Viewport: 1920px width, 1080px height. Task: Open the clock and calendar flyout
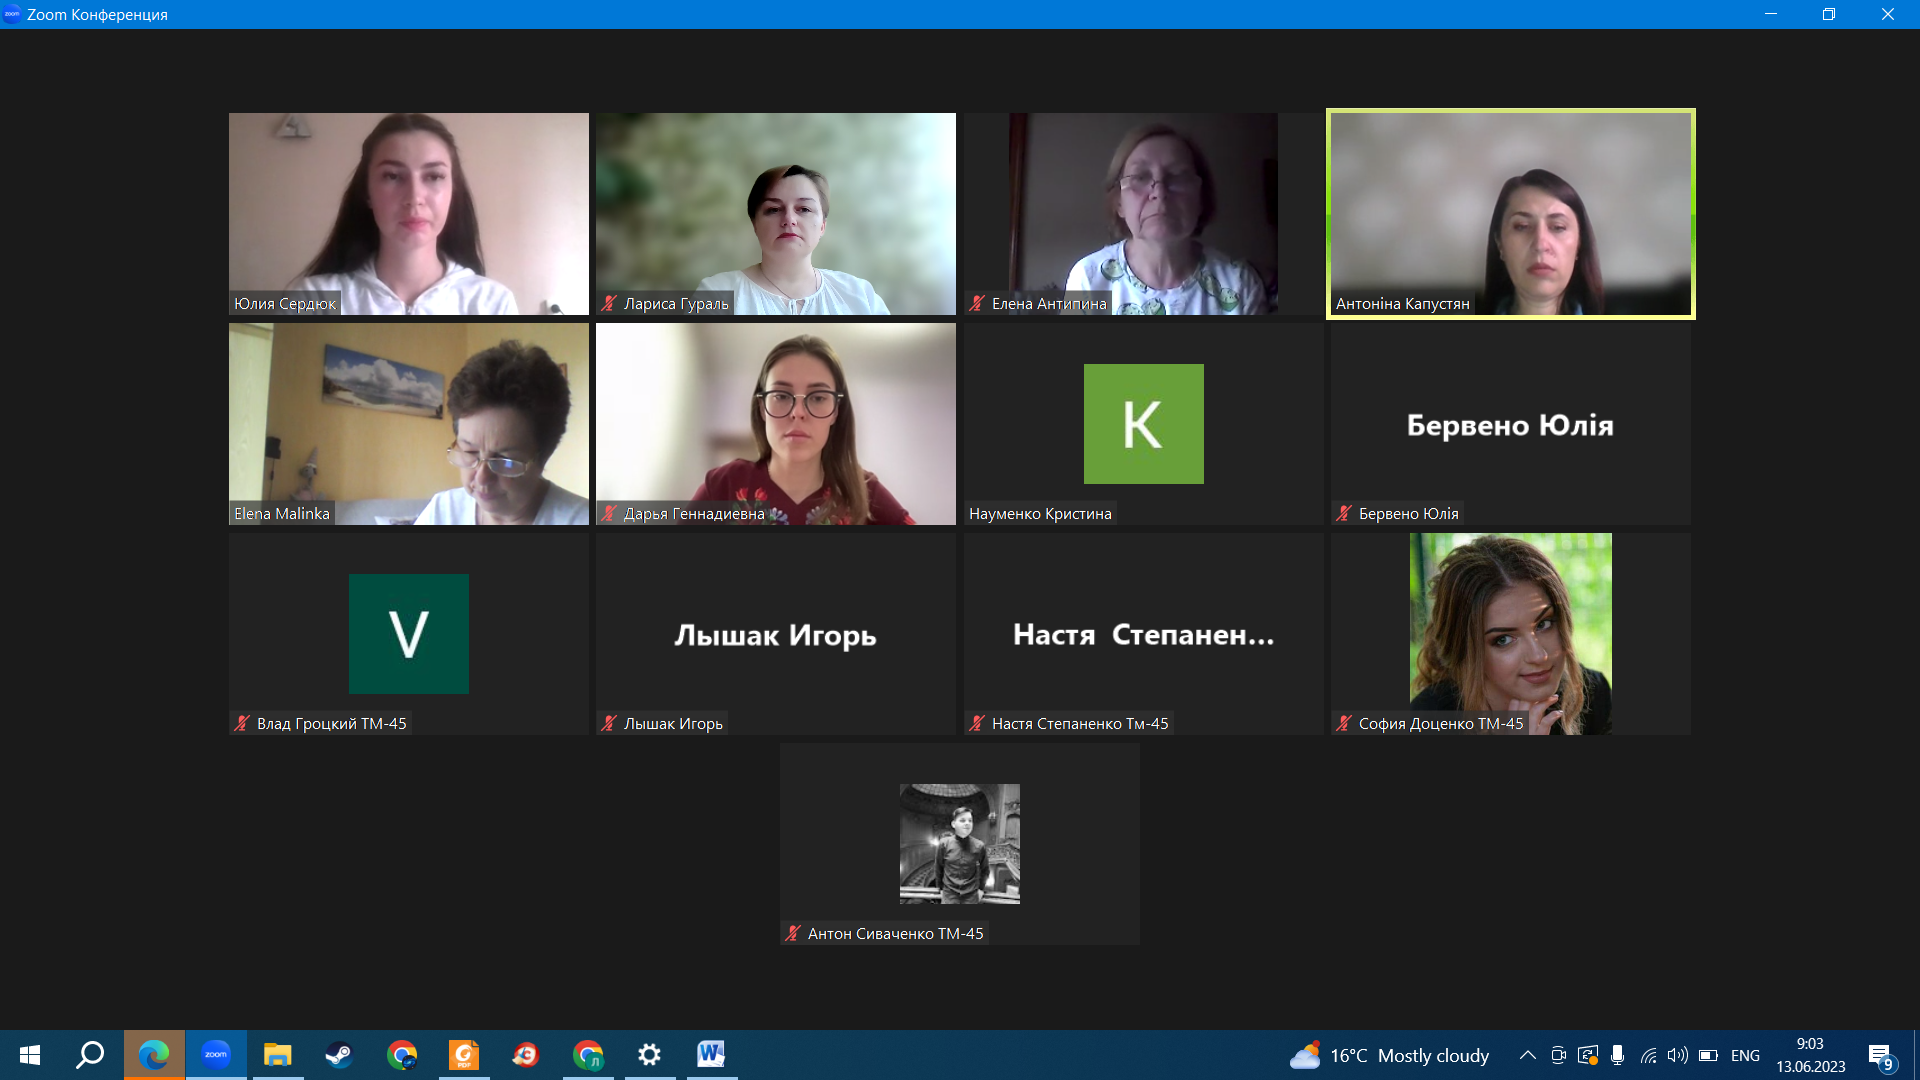coord(1810,1055)
